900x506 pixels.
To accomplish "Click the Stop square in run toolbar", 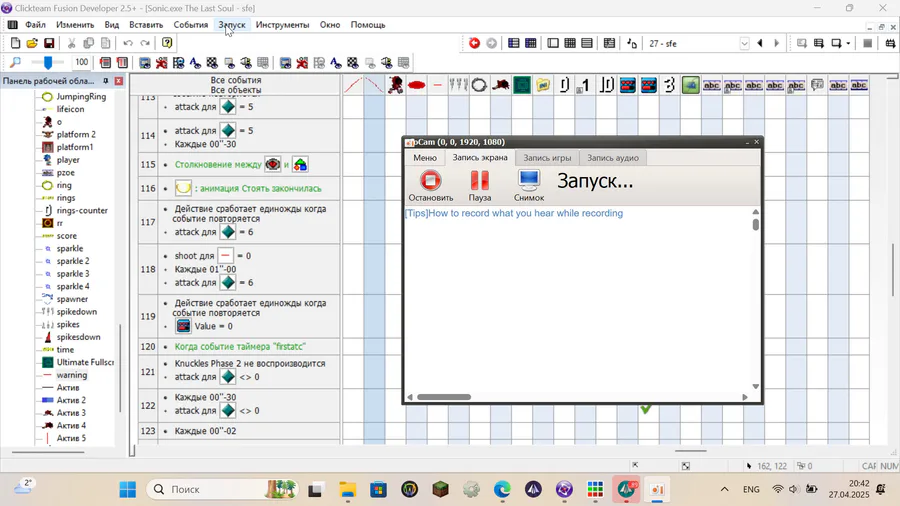I will tap(868, 43).
